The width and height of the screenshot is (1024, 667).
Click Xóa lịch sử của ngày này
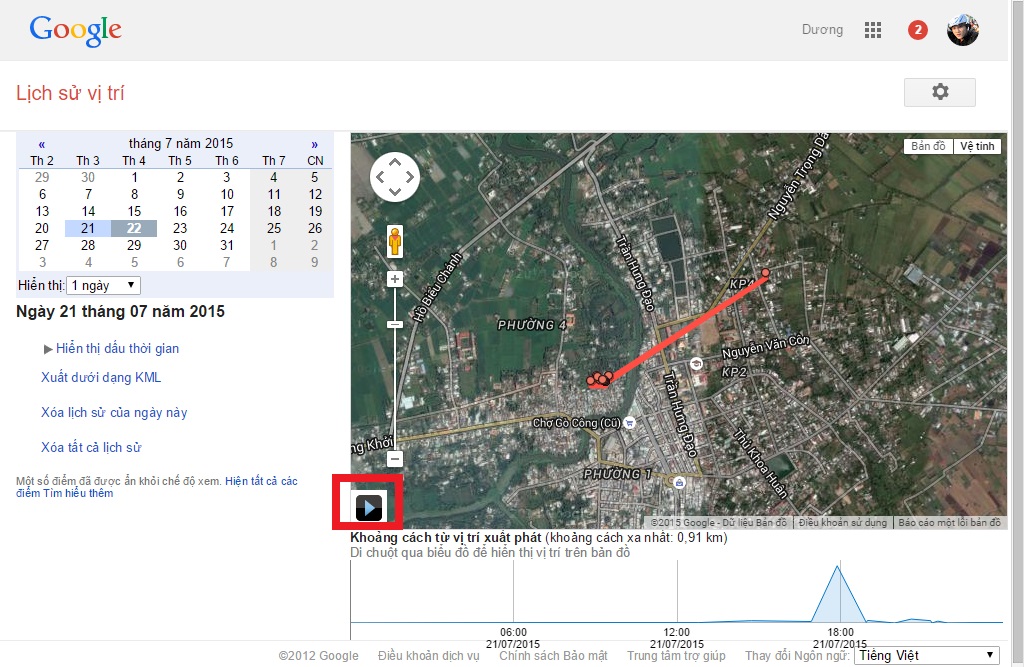(114, 413)
